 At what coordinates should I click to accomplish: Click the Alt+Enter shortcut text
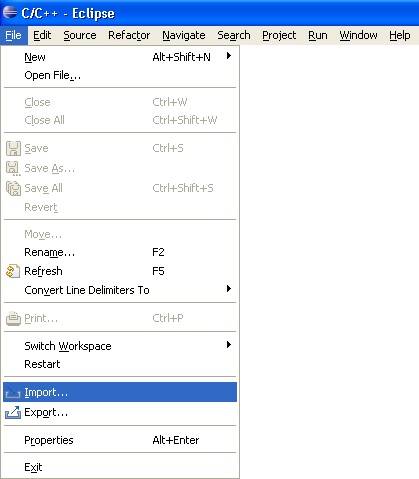(176, 440)
